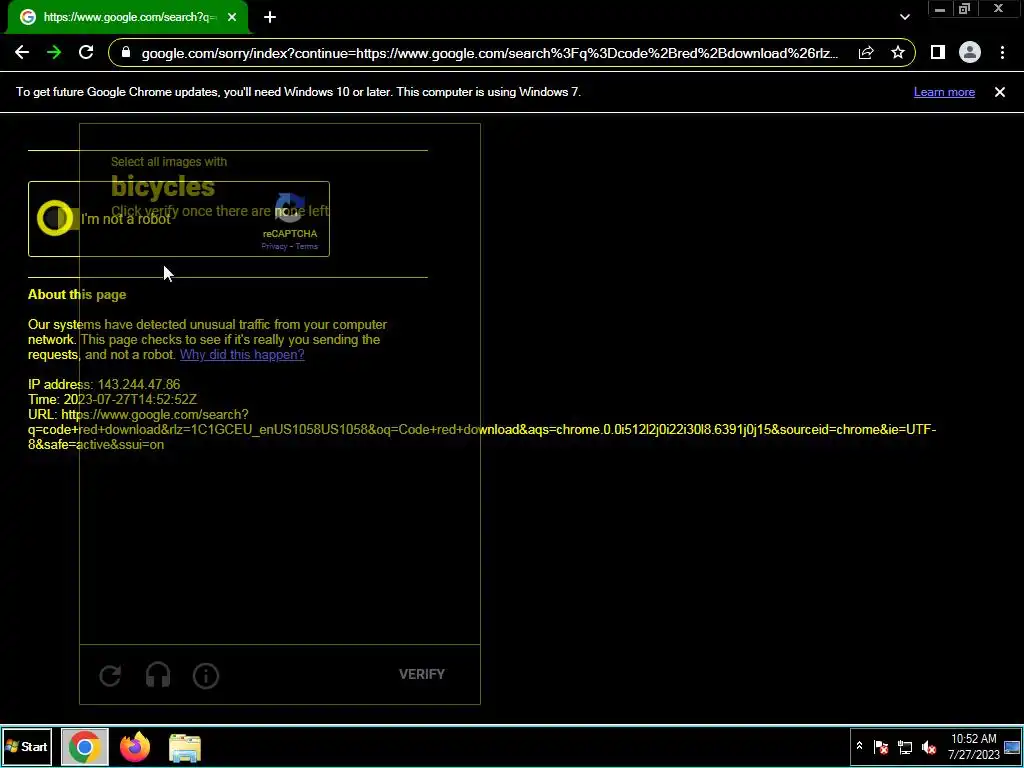Open Chrome's three-dot menu

[1002, 53]
